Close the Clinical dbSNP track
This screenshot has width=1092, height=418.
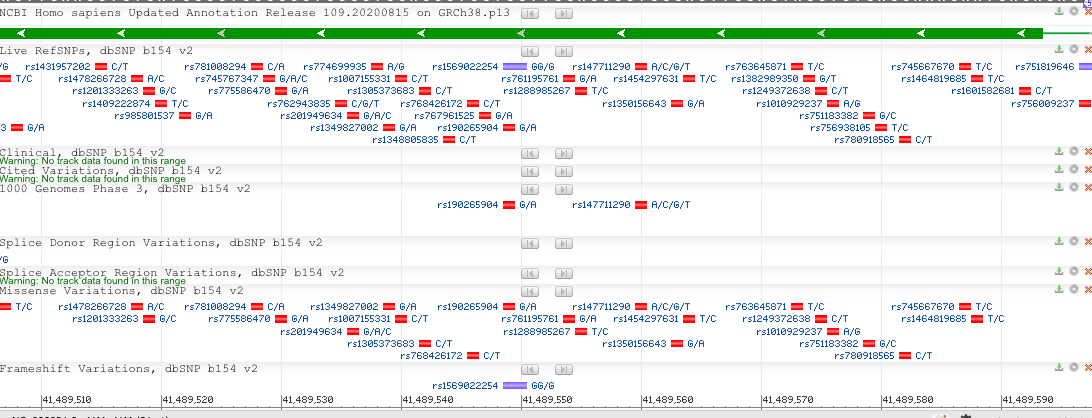[1088, 152]
